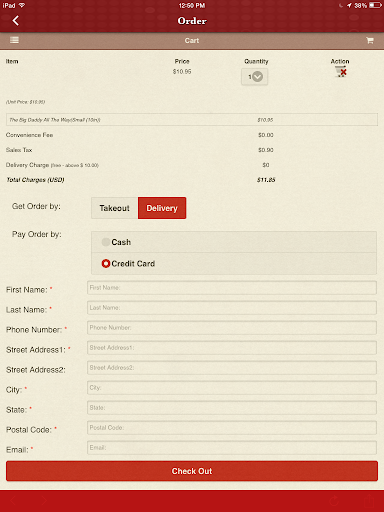Open the shopping cart icon
Viewport: 384px width, 512px height.
(370, 40)
